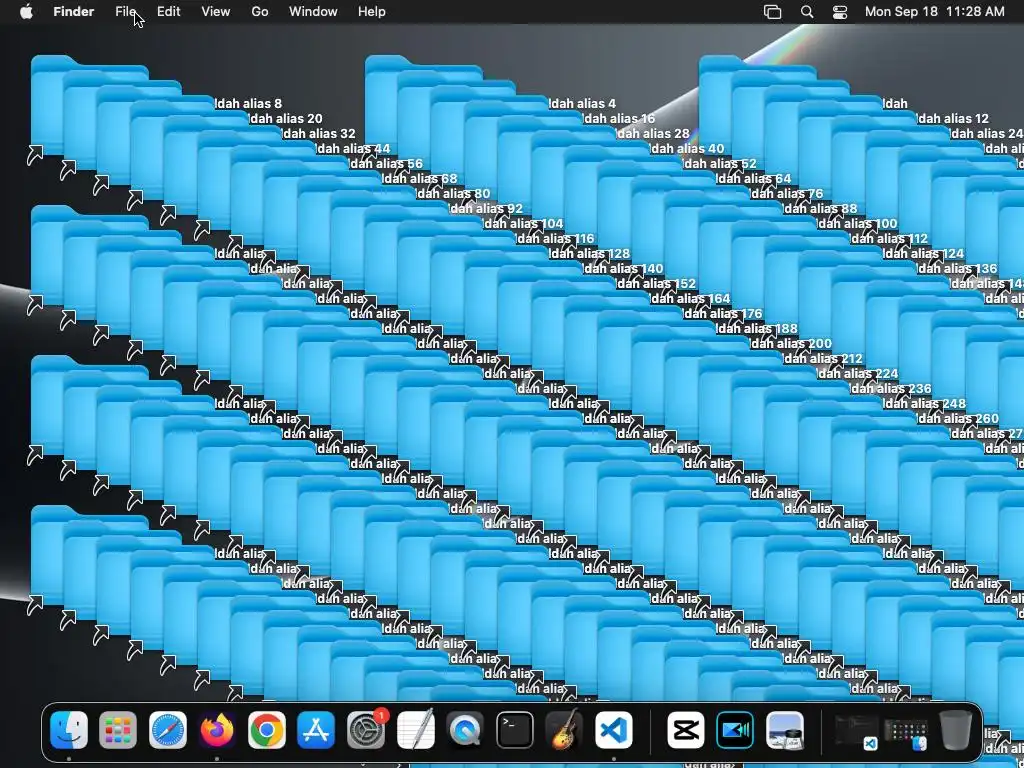
Task: Select folder label "ldah alias 248"
Action: coord(925,404)
